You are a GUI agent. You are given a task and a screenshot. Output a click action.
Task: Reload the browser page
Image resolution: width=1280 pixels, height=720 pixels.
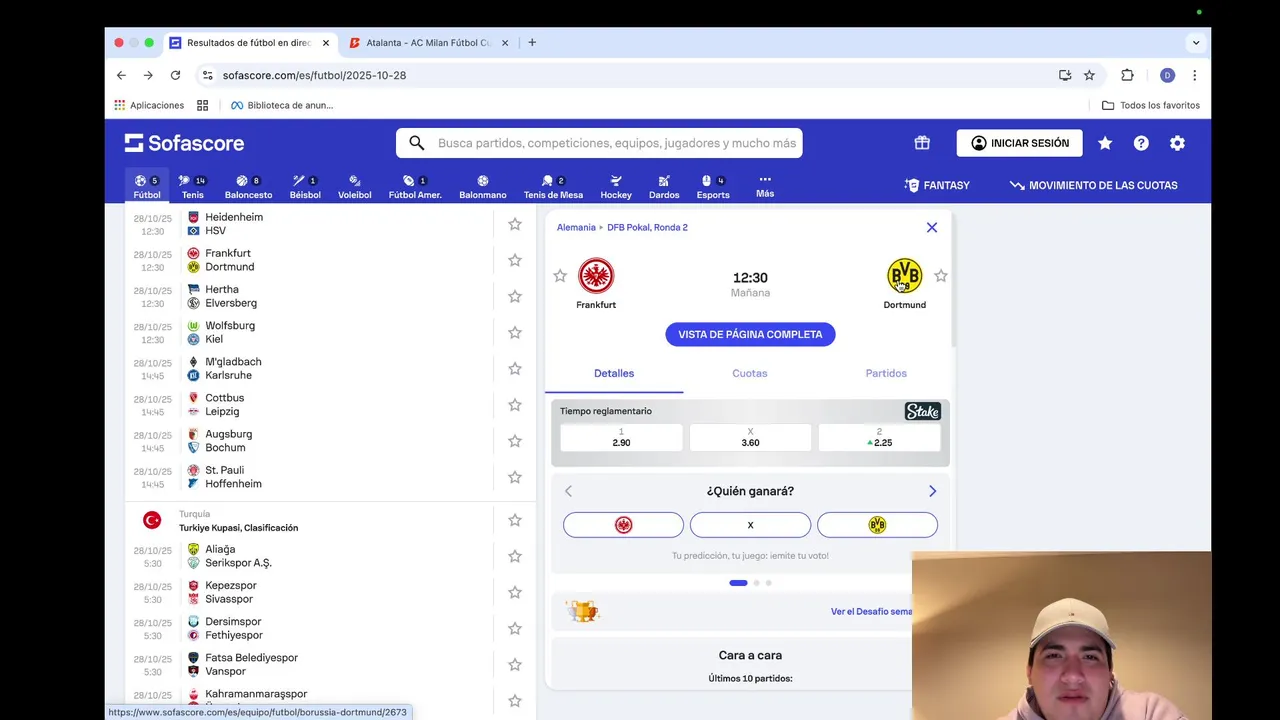click(x=175, y=75)
